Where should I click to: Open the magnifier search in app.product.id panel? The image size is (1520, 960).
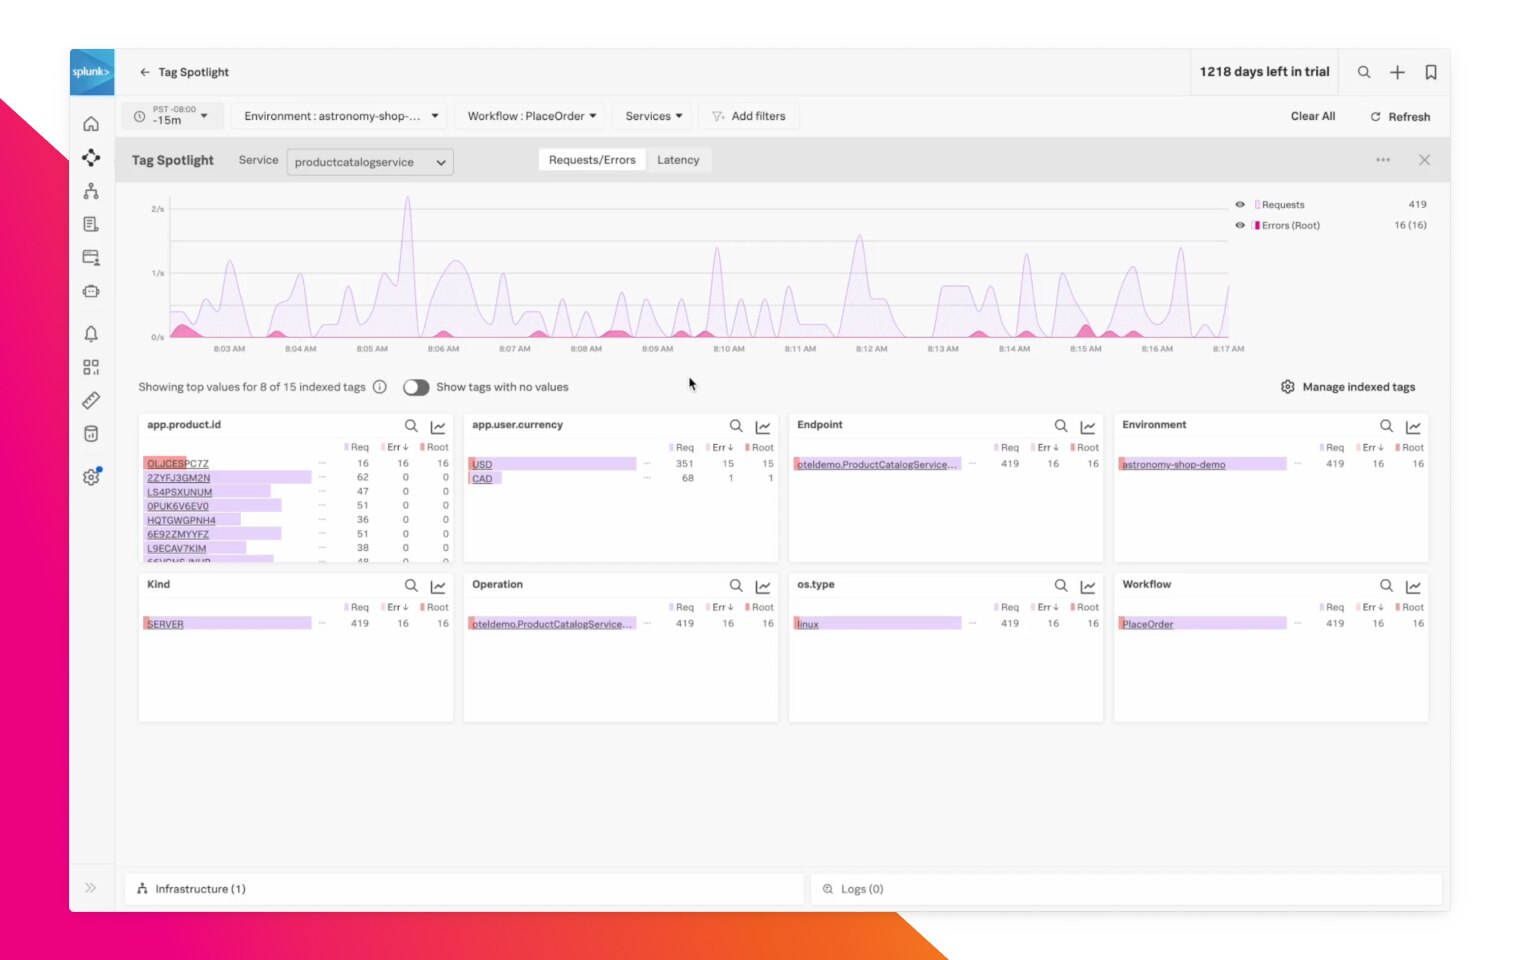411,425
